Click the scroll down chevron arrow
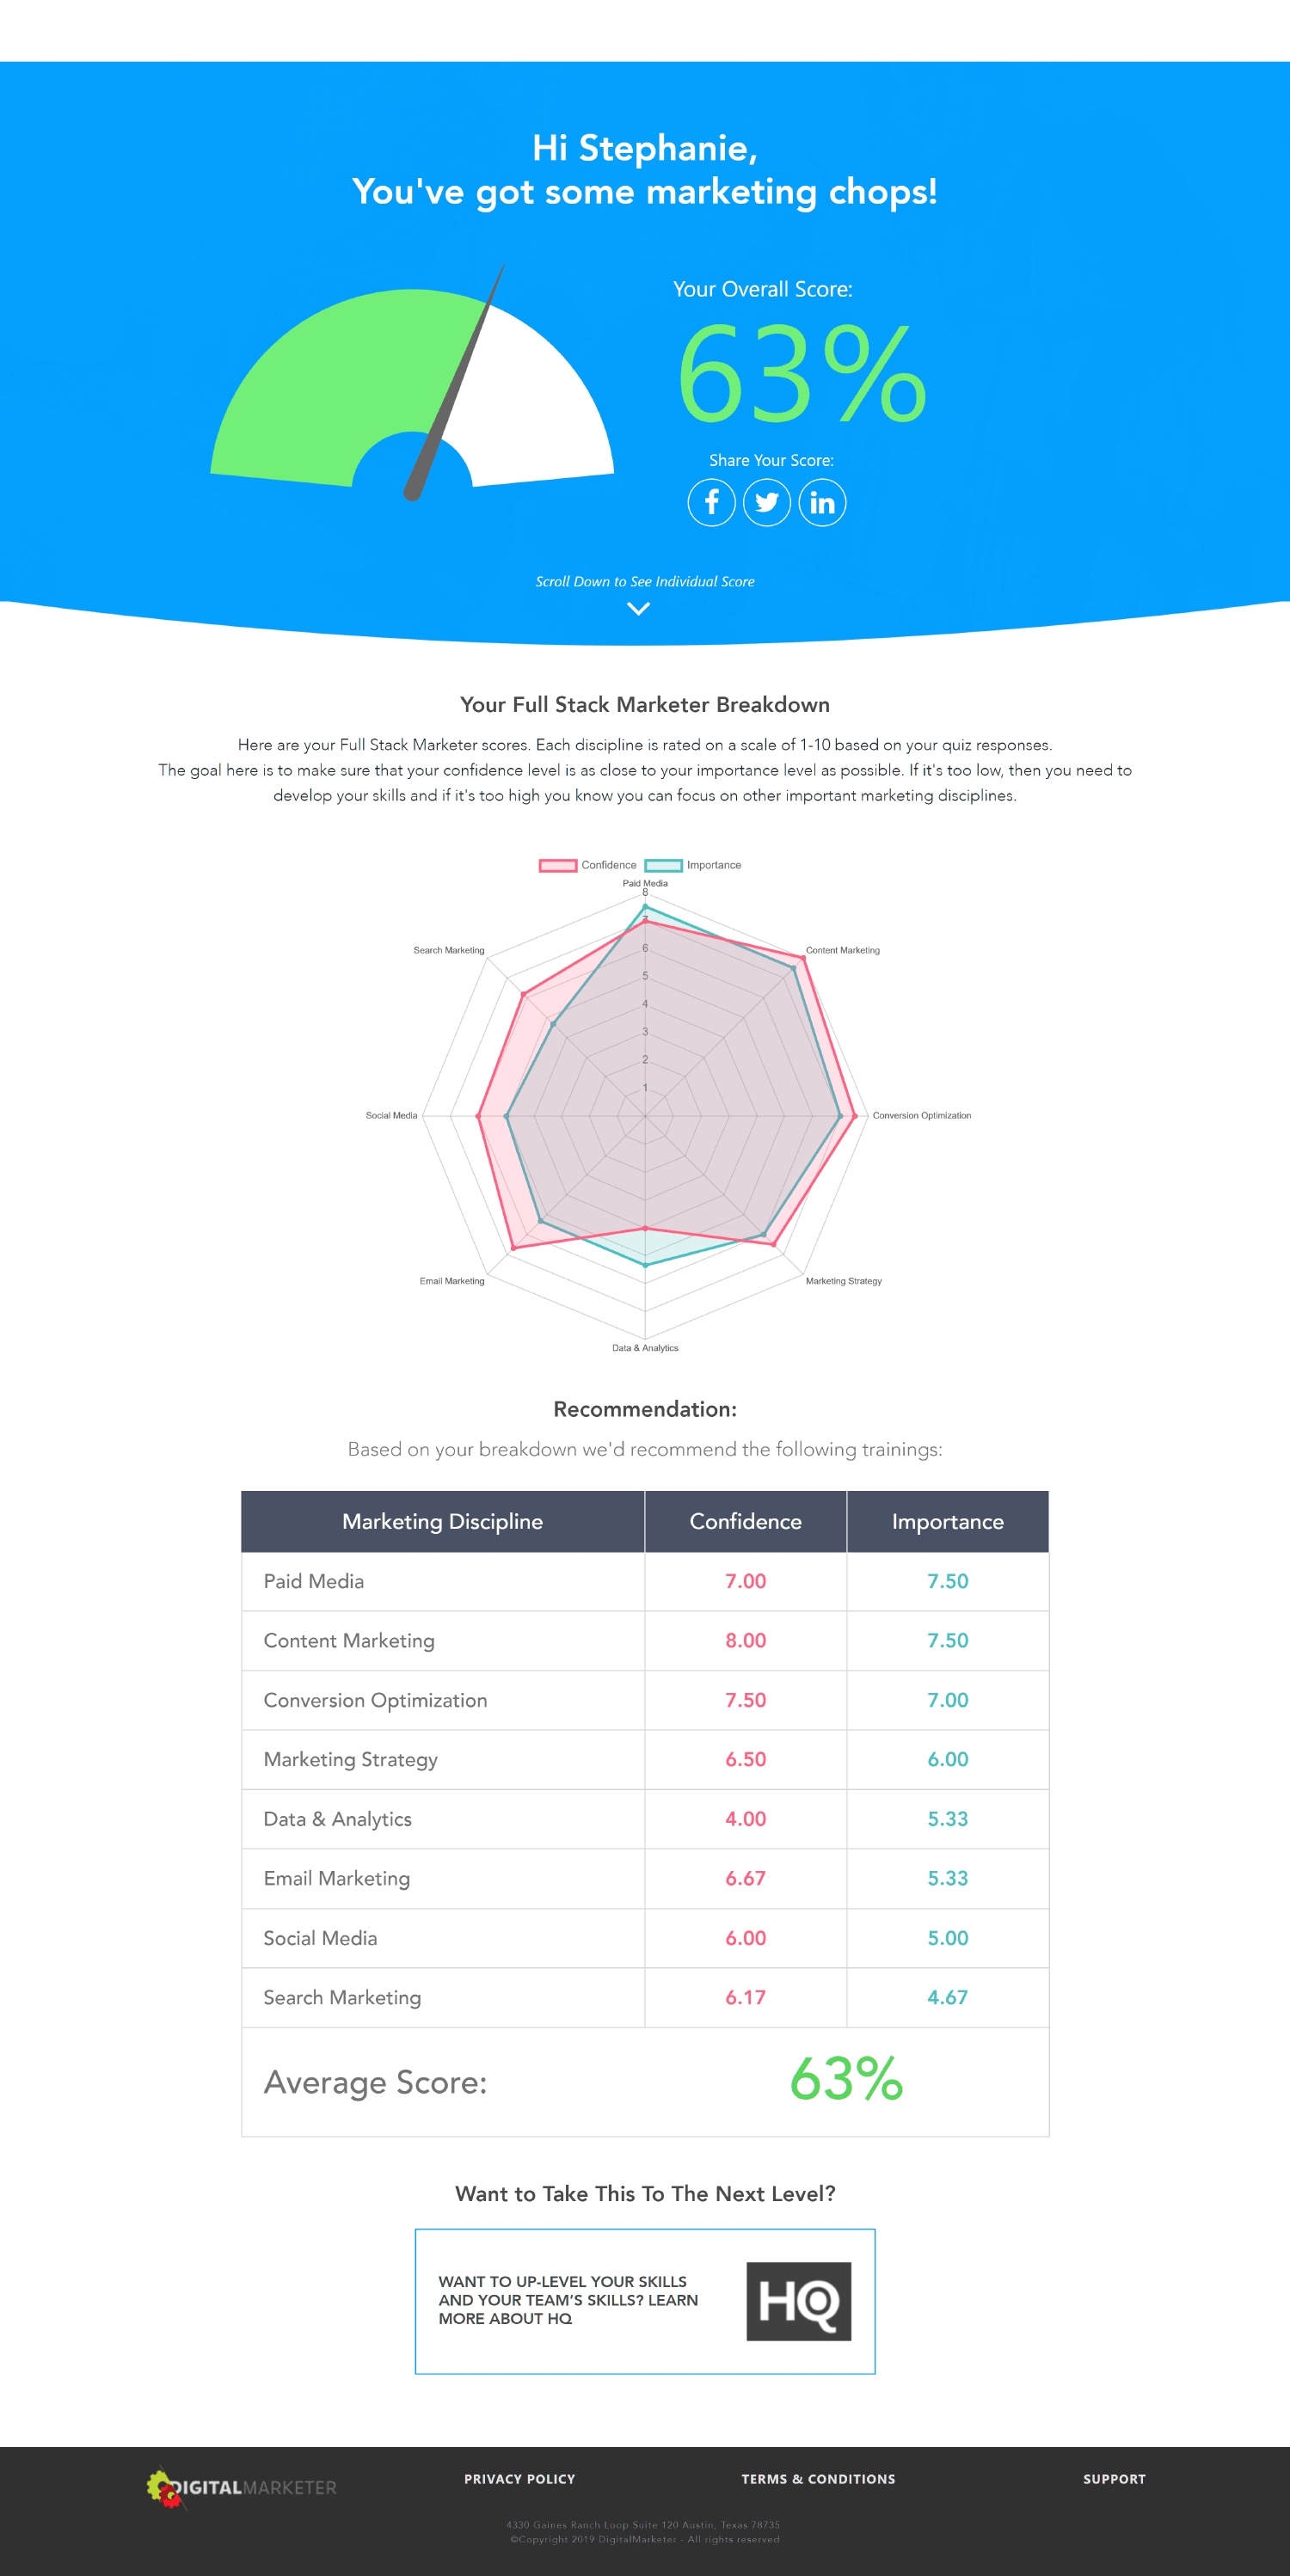Image resolution: width=1290 pixels, height=2576 pixels. coord(638,608)
